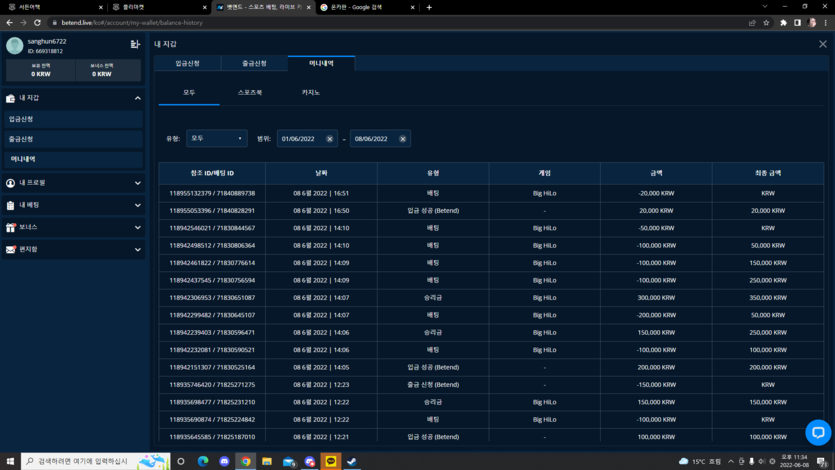Screen dimensions: 835x470
Task: Select the 스포츠북 filter tab
Action: tap(250, 93)
